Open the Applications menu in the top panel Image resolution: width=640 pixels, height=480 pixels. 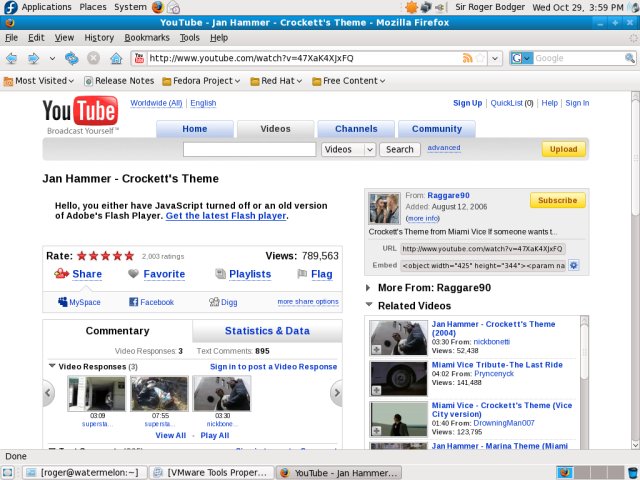point(47,7)
